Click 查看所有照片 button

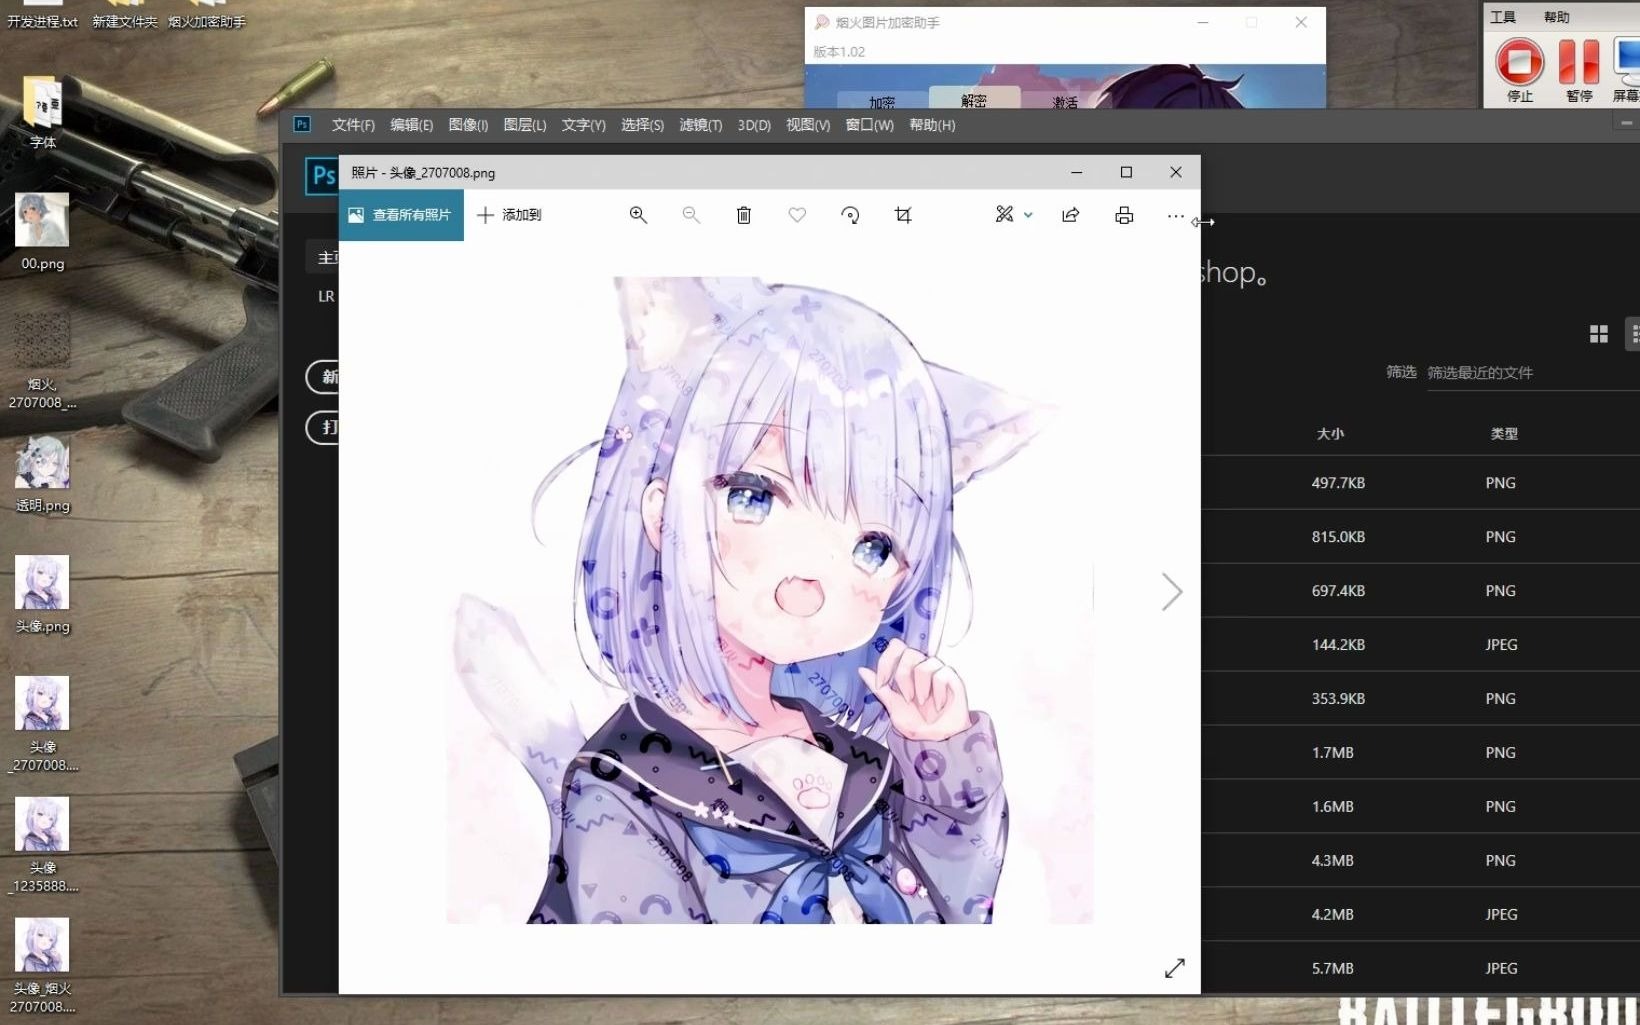(401, 215)
